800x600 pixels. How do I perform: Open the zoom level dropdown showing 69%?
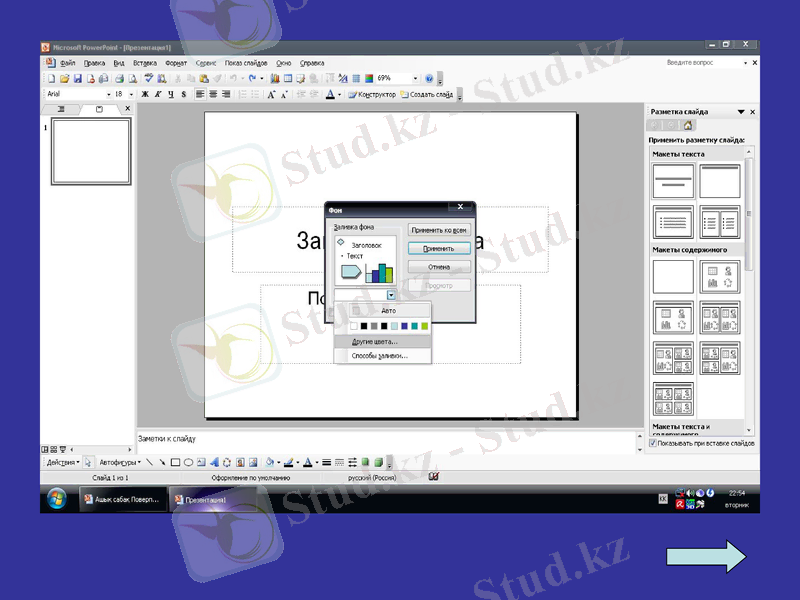point(415,77)
